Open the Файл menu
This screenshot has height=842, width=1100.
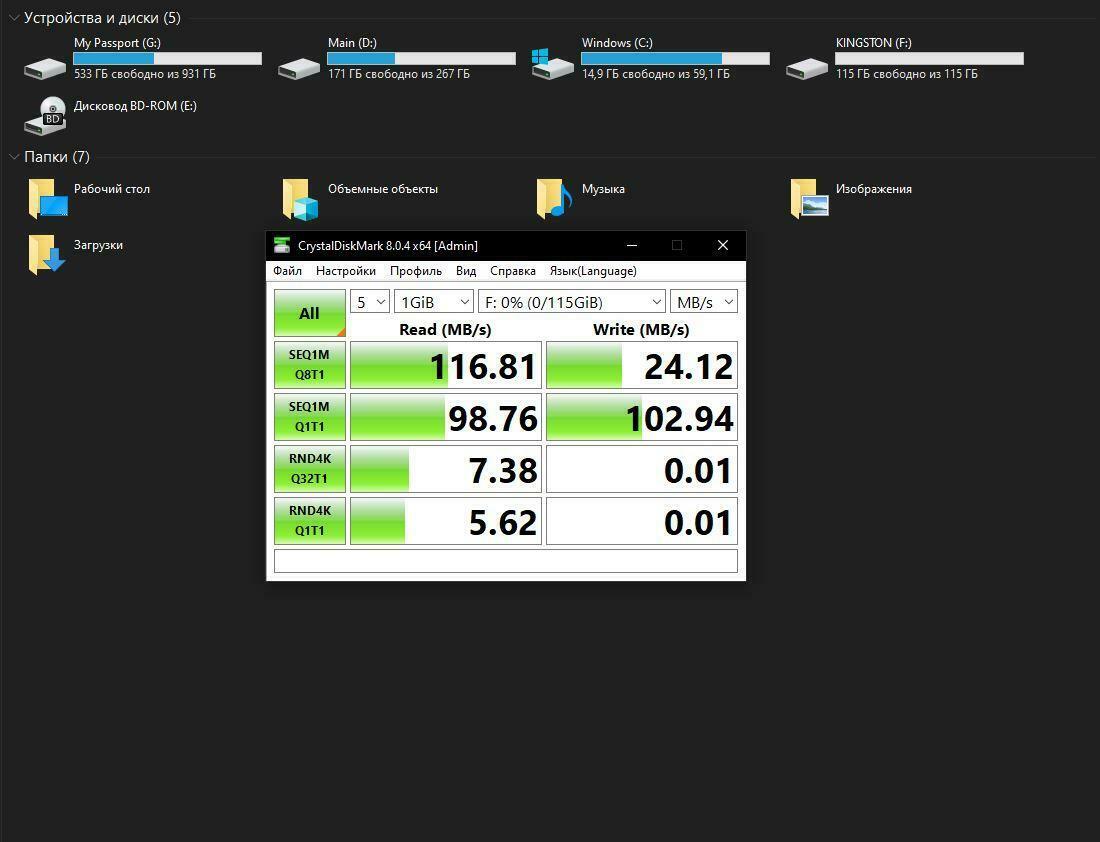tap(288, 271)
